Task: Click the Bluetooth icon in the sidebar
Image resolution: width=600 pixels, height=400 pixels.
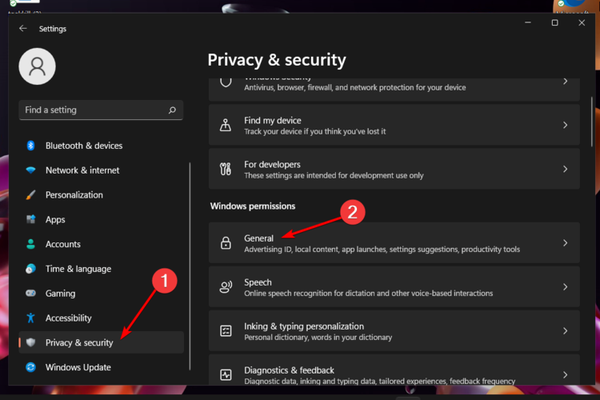Action: point(31,145)
